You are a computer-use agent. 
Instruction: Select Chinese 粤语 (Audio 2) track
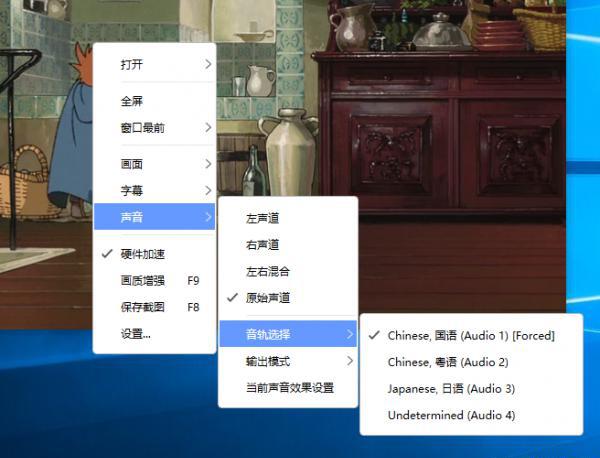[x=471, y=362]
